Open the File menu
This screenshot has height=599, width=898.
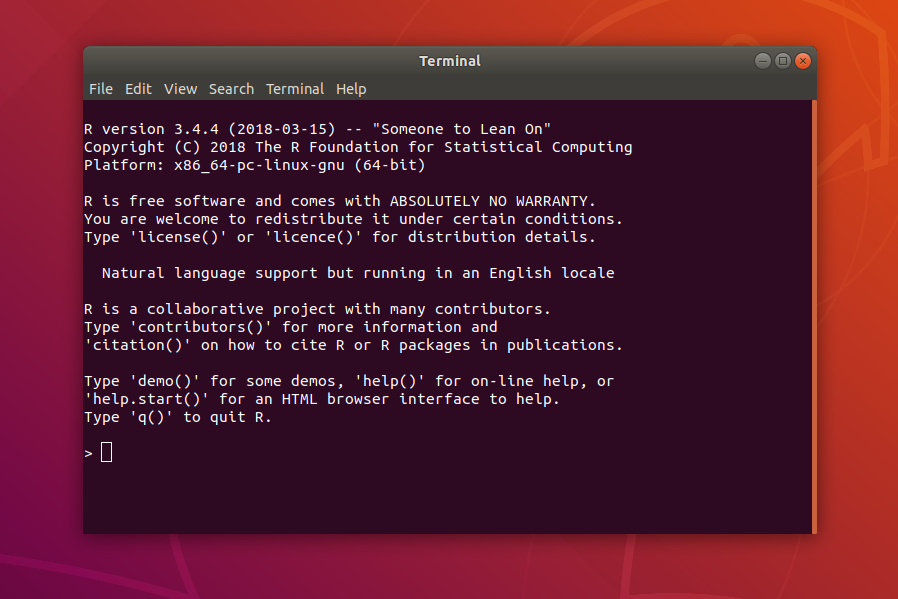click(101, 89)
